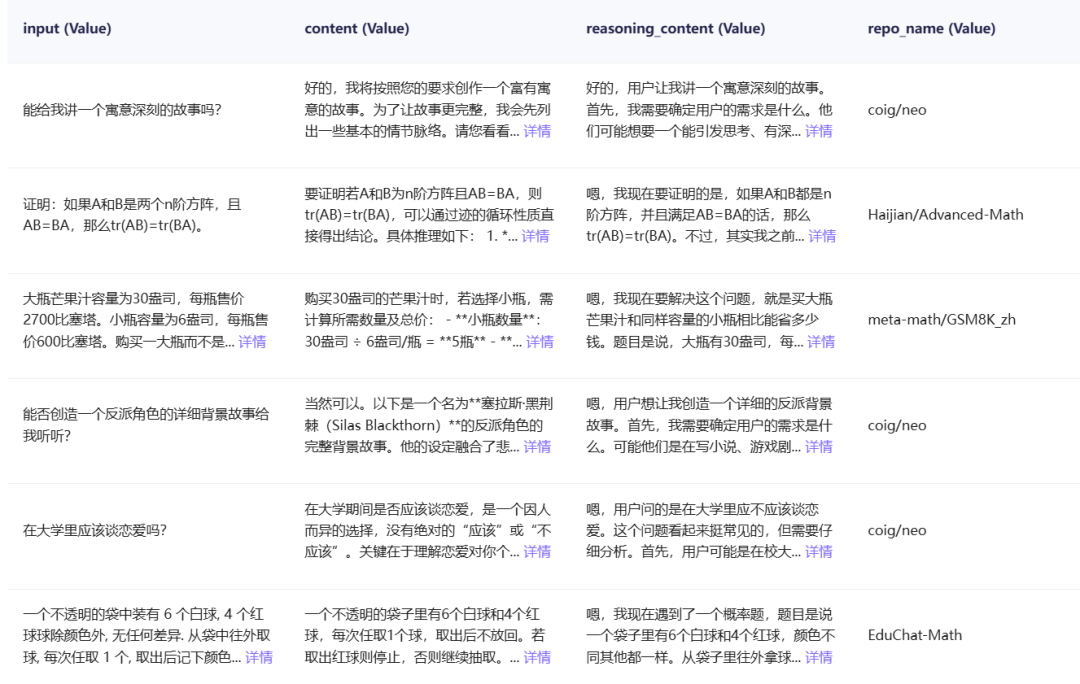Select input cell 能给我讲一个寓意深刻的故事吗?
This screenshot has height=684, width=1080.
(122, 110)
